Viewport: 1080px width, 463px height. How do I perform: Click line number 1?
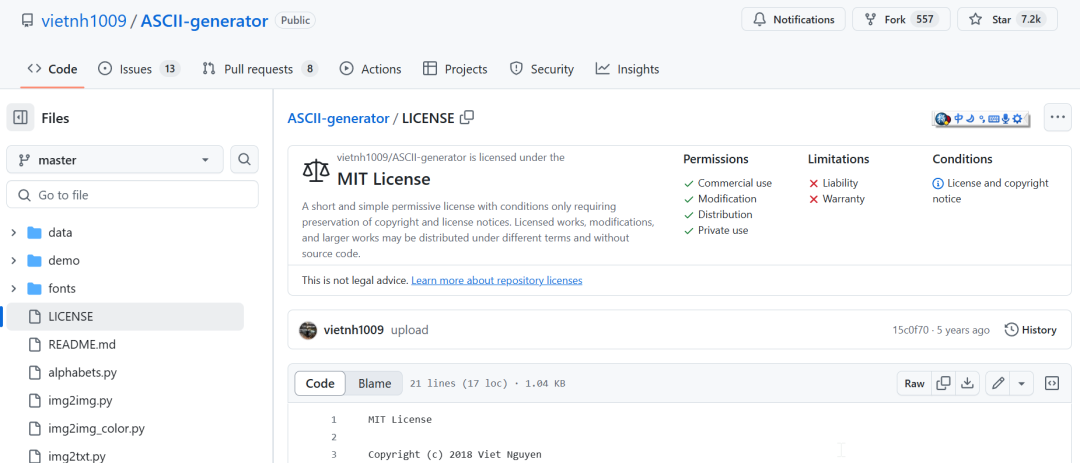[x=333, y=419]
